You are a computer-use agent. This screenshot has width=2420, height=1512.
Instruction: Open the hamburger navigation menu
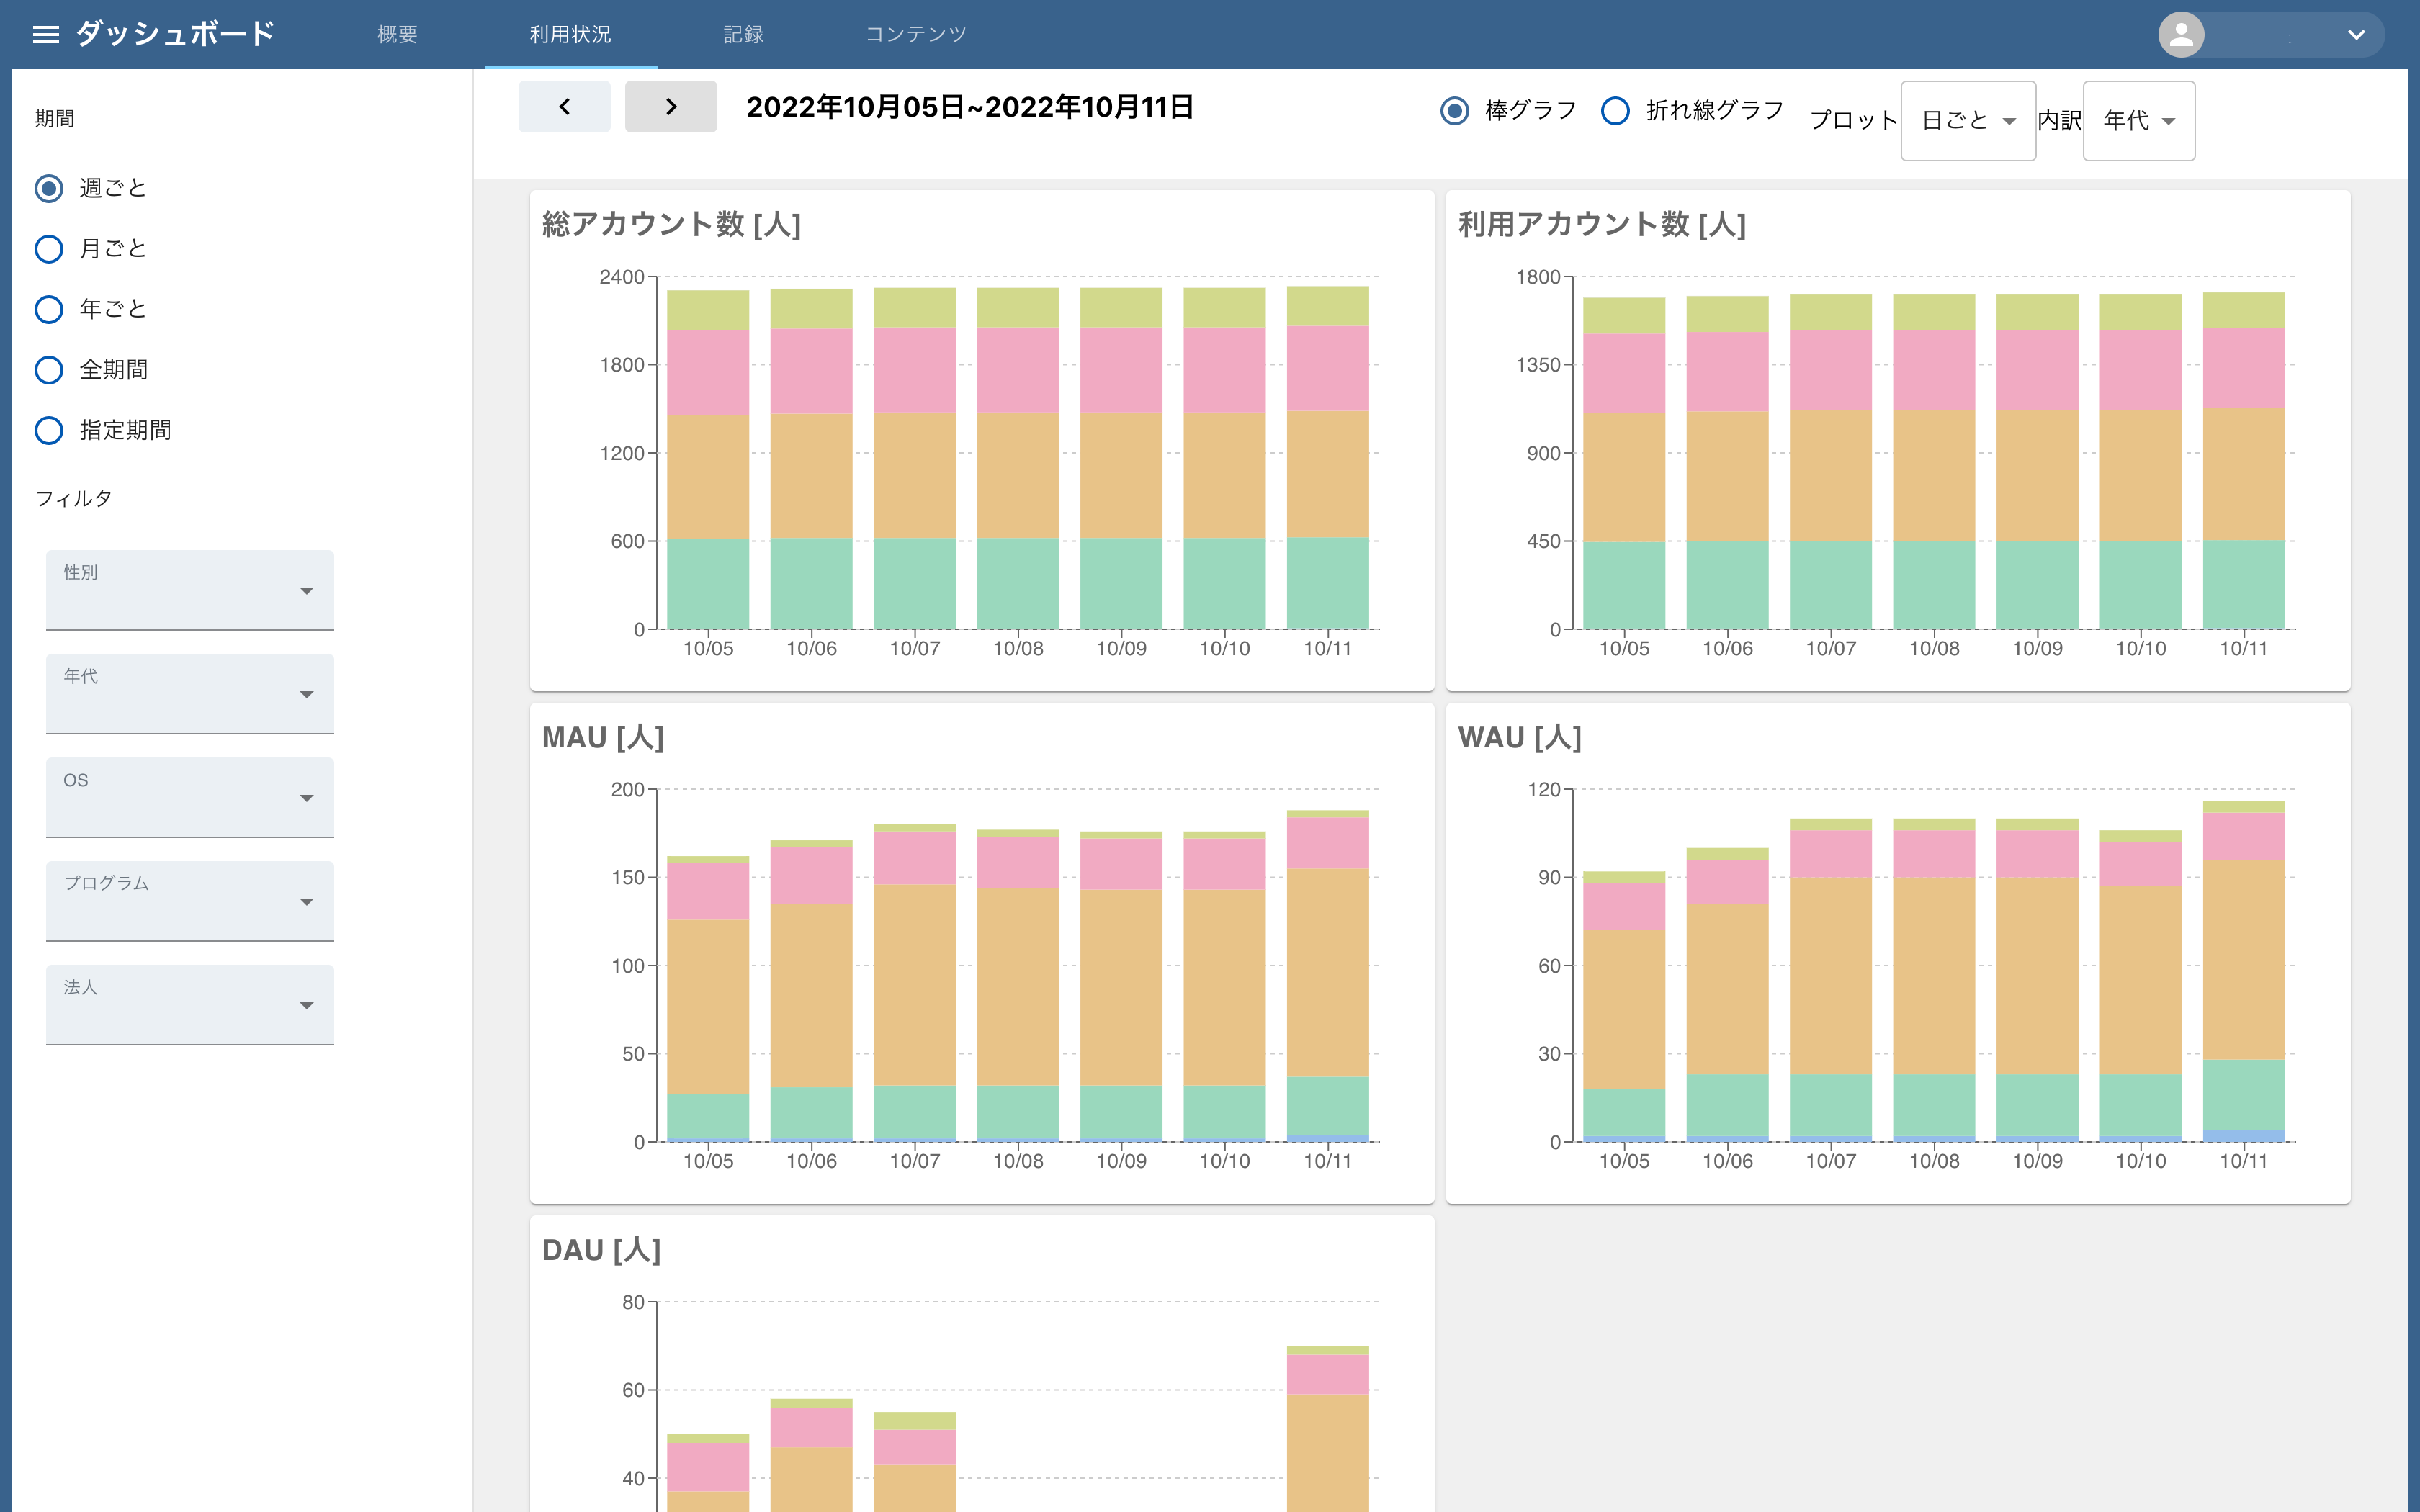pyautogui.click(x=46, y=35)
